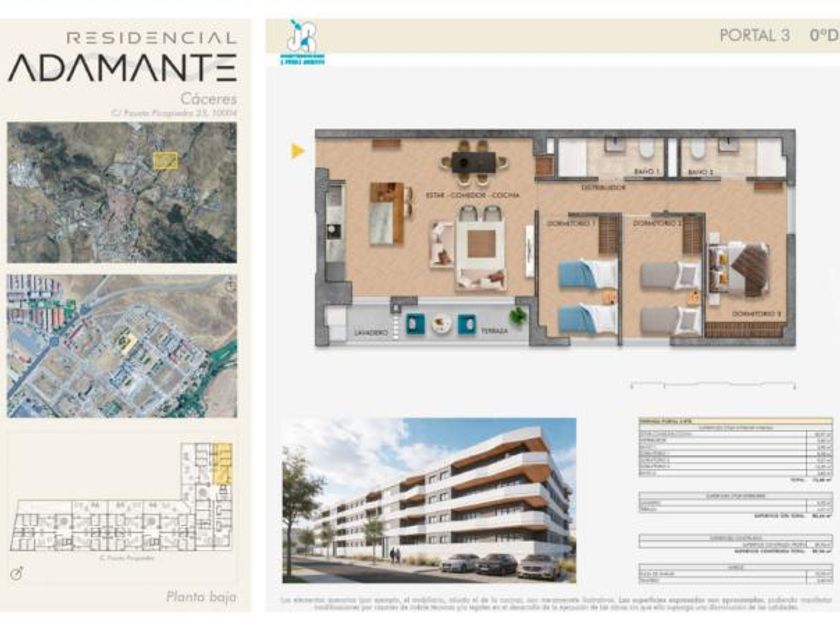Click the yellow entrance arrow beside the floor plan

[298, 151]
